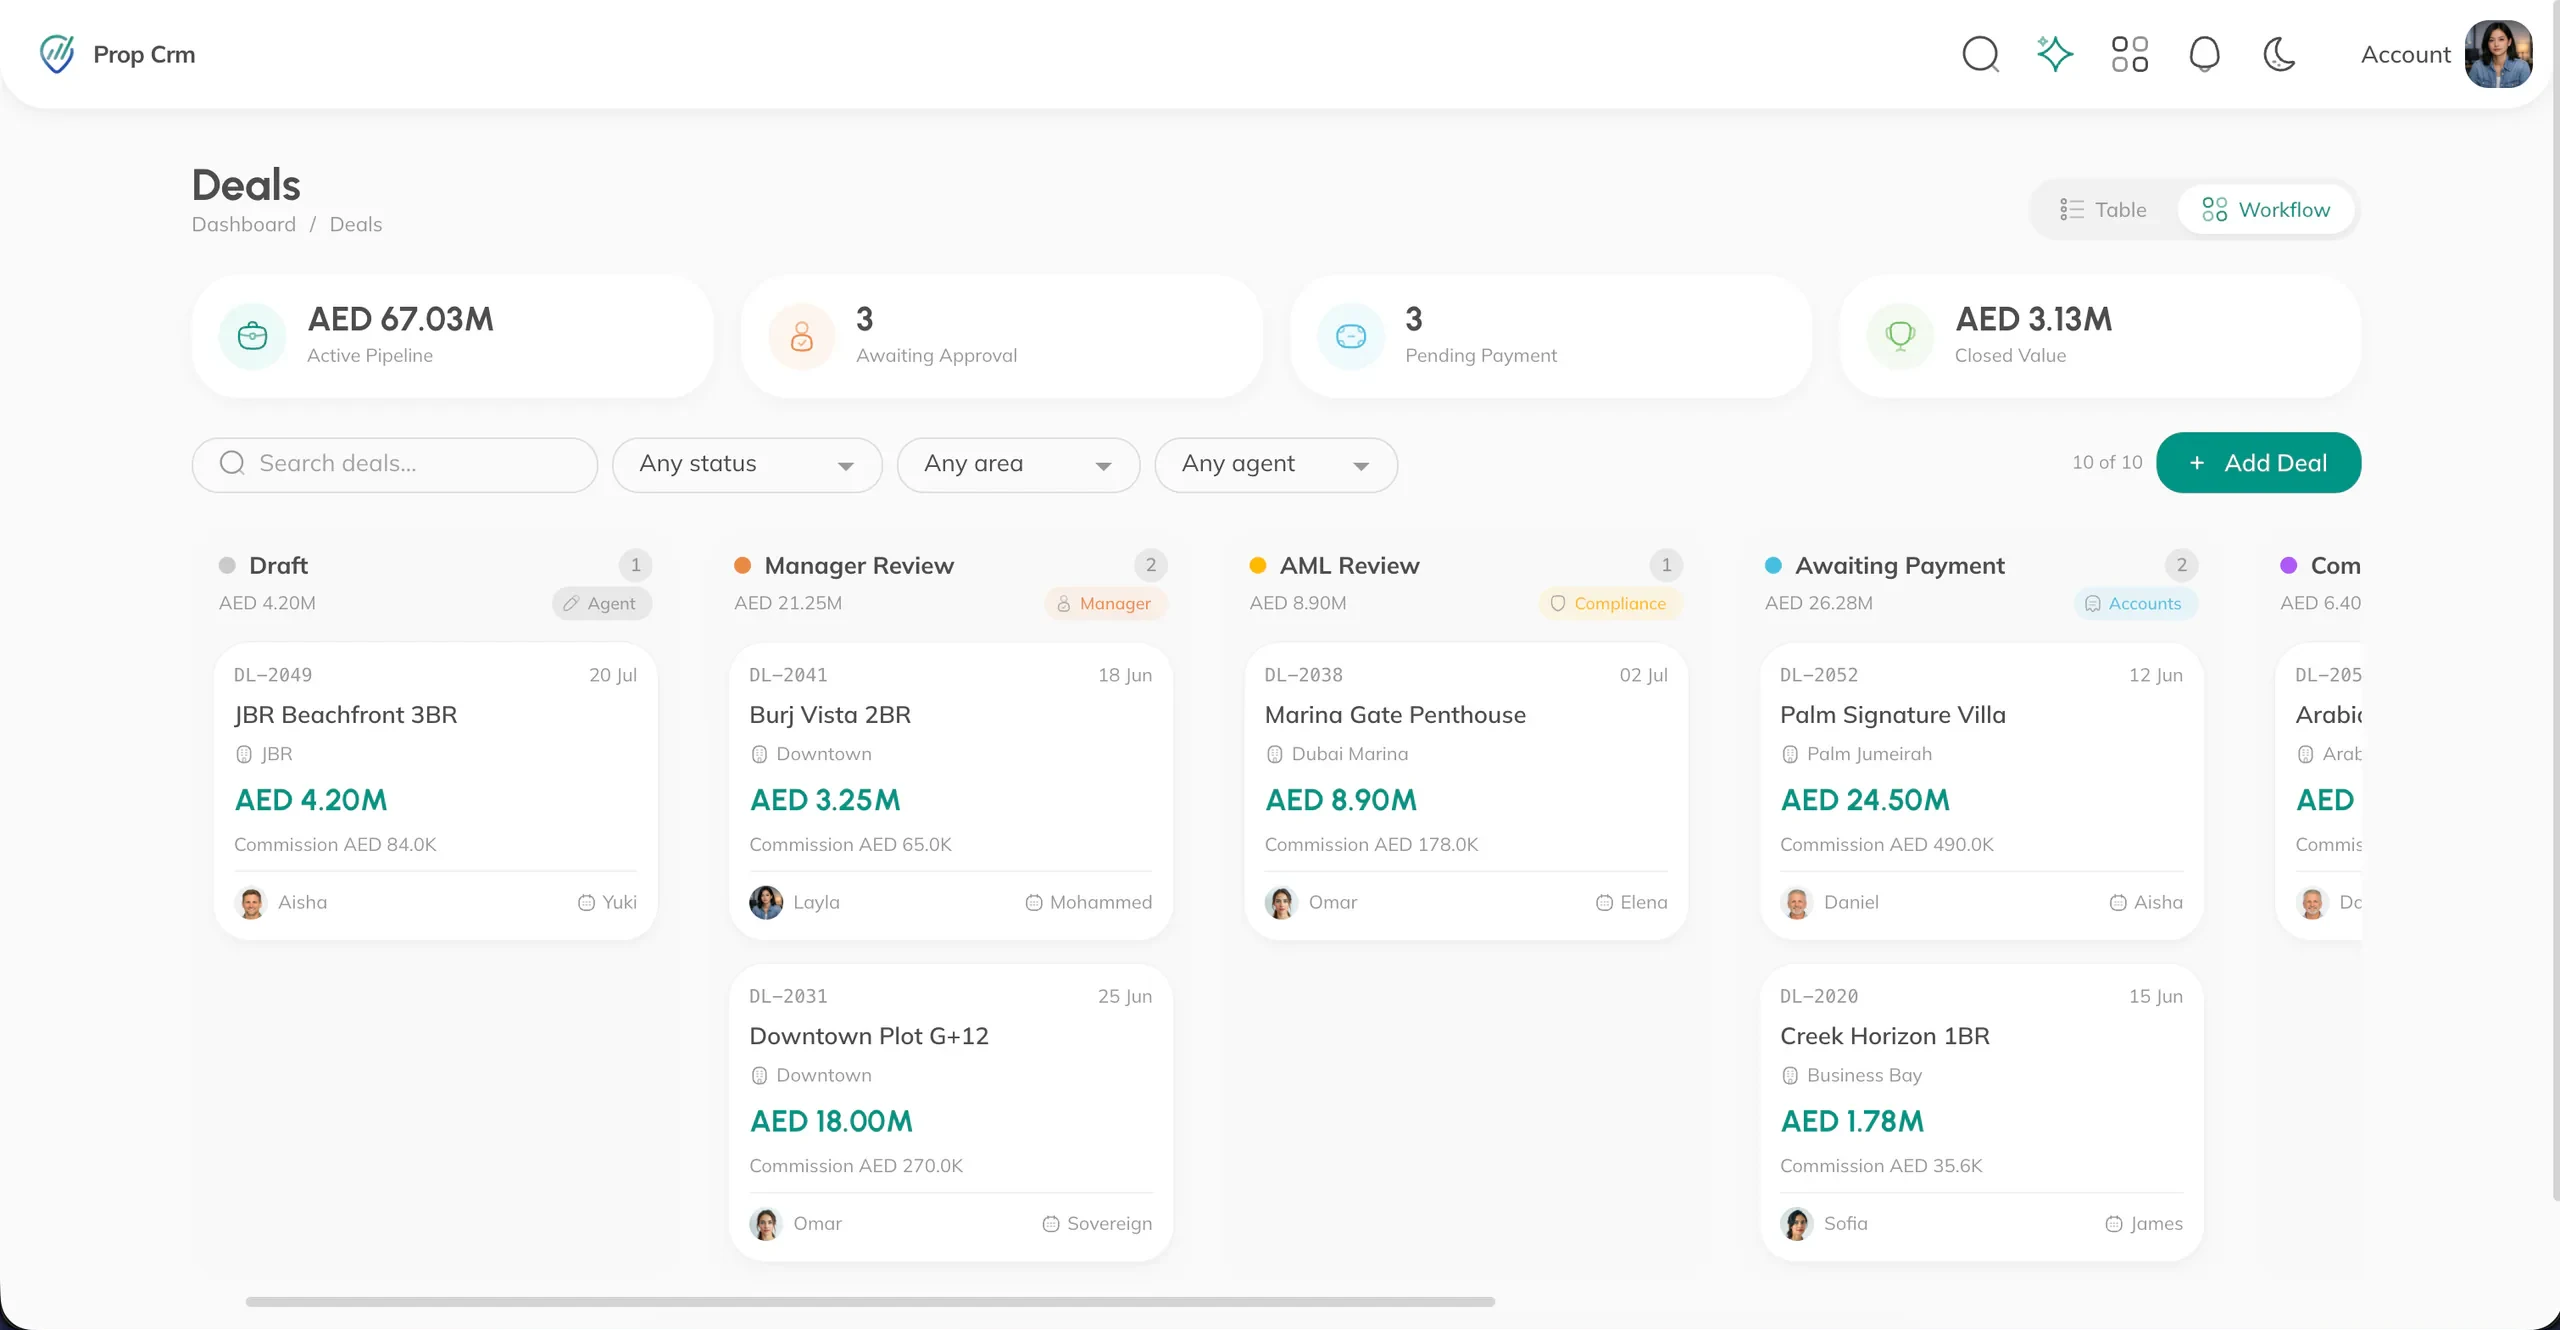Click Omar's avatar on Downtown Plot G+12
The image size is (2560, 1330).
(x=766, y=1224)
